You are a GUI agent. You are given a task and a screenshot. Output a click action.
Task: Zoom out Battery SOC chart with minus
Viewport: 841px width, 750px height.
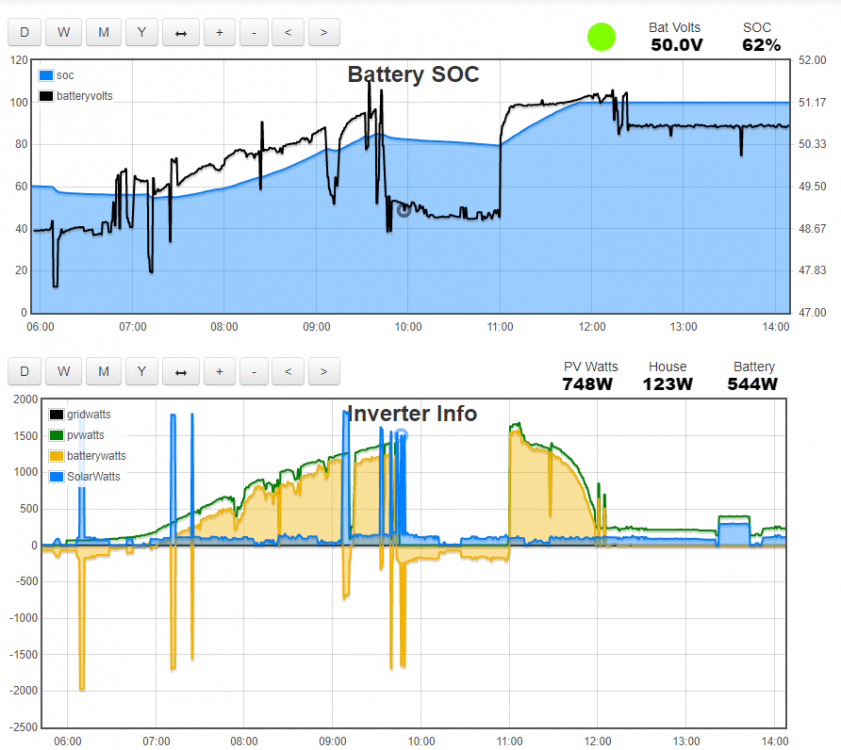tap(254, 32)
